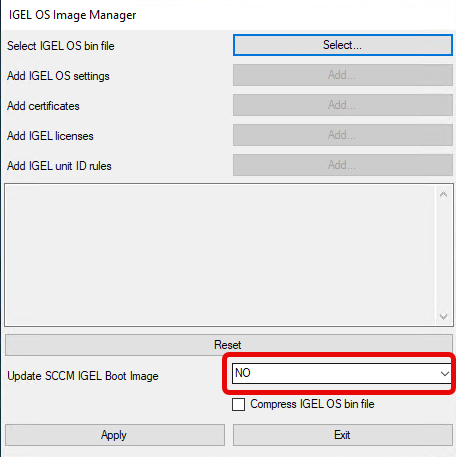Click the log area scroll up arrow

[x=443, y=194]
